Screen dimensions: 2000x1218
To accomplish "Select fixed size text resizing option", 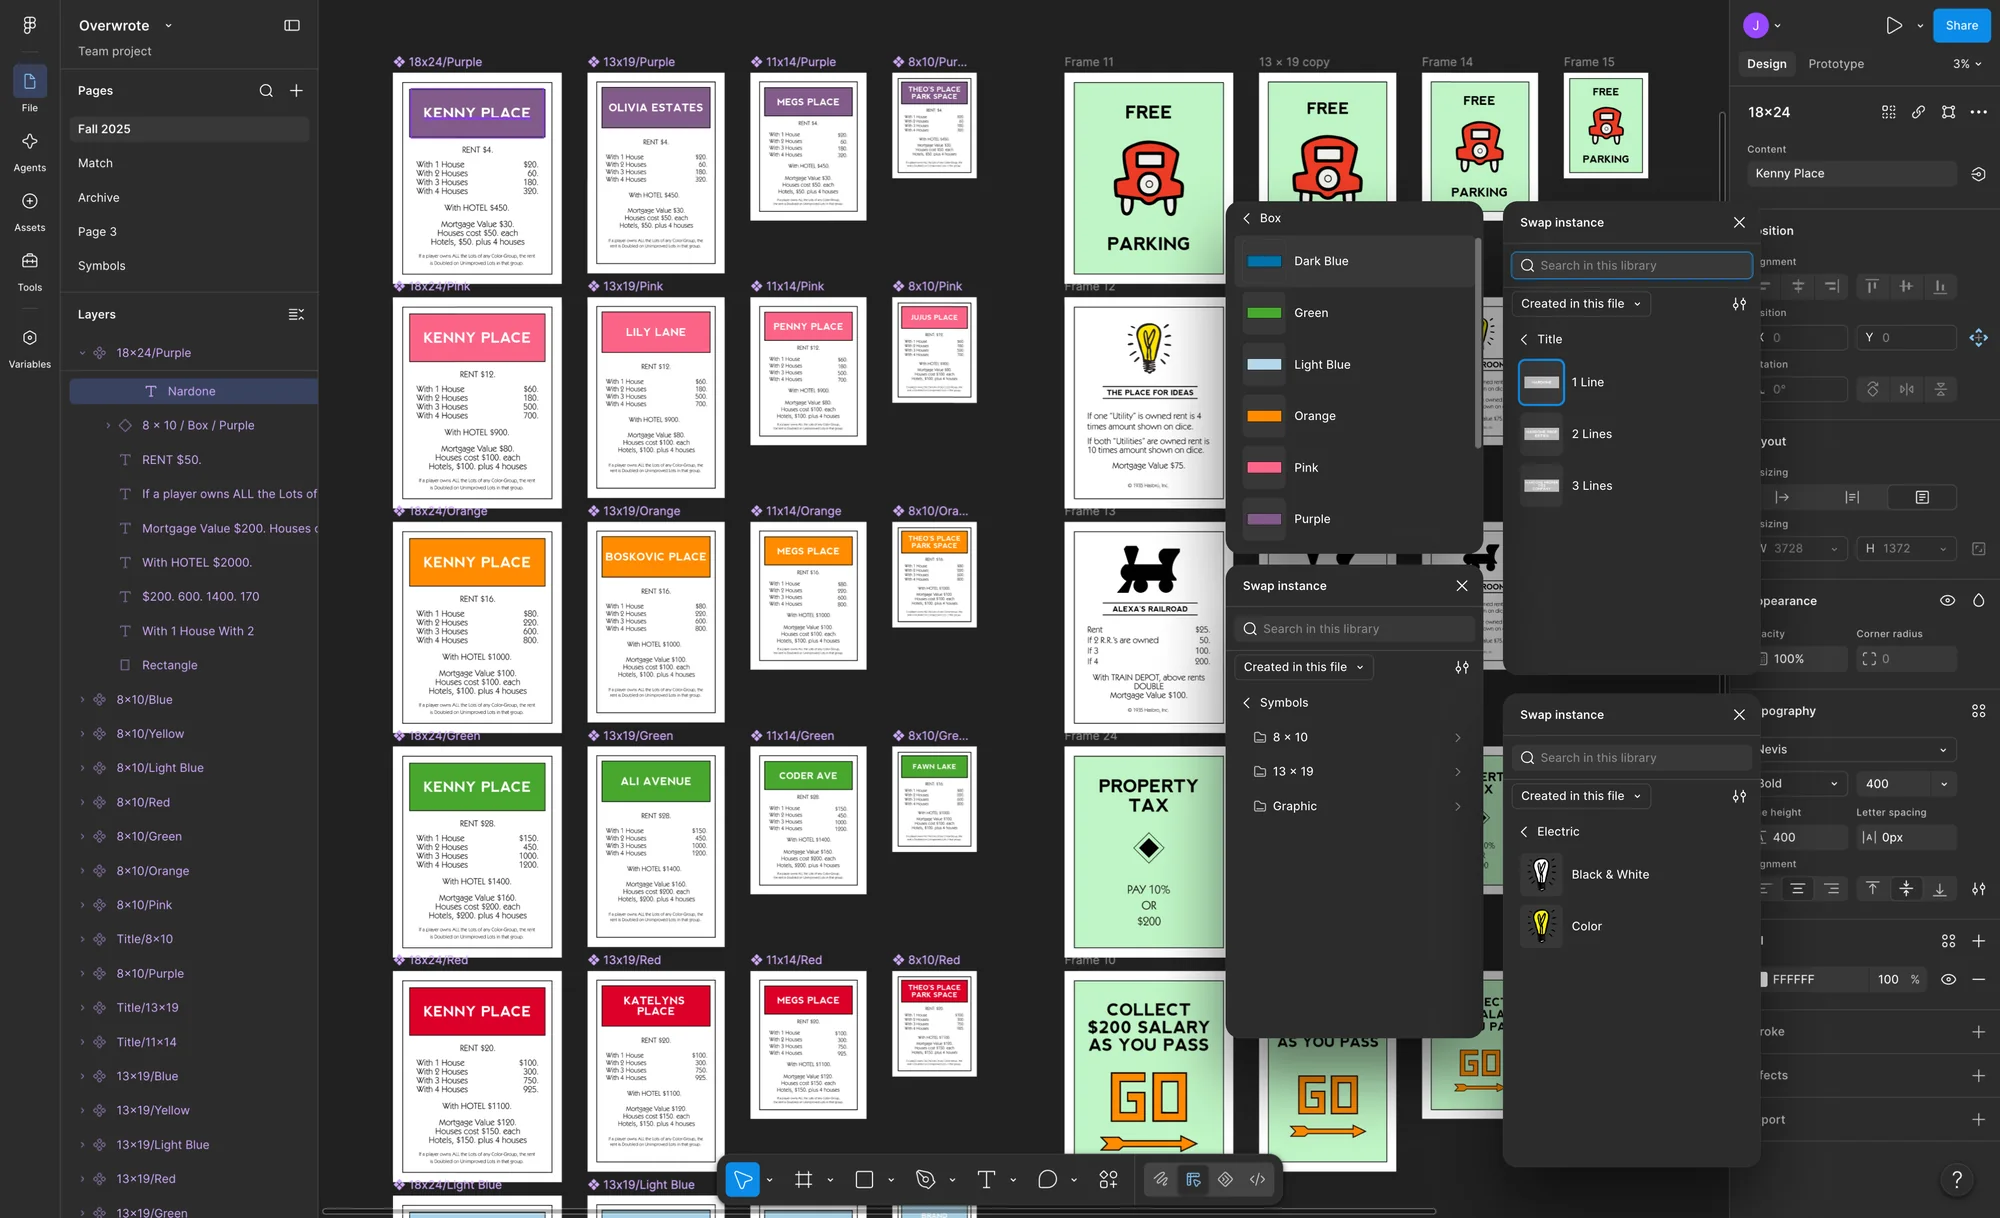I will (x=1921, y=497).
